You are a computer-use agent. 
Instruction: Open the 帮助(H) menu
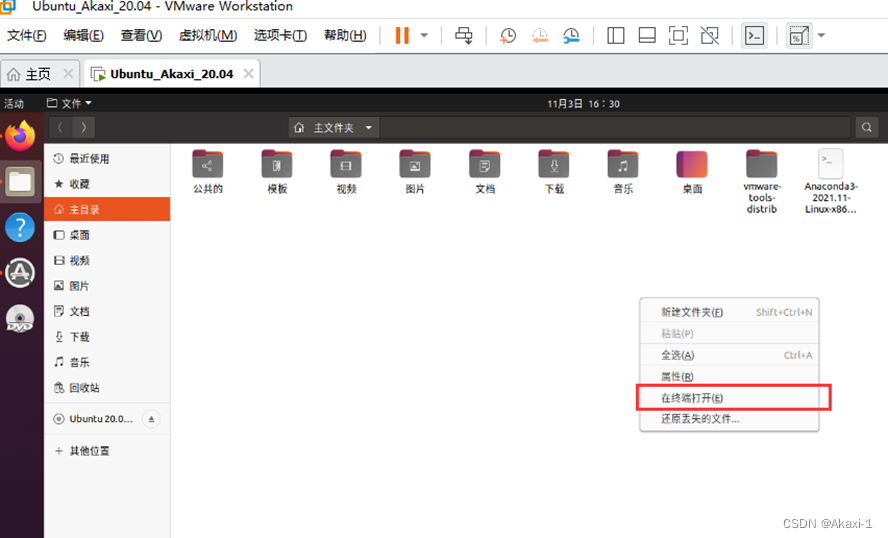[x=345, y=35]
